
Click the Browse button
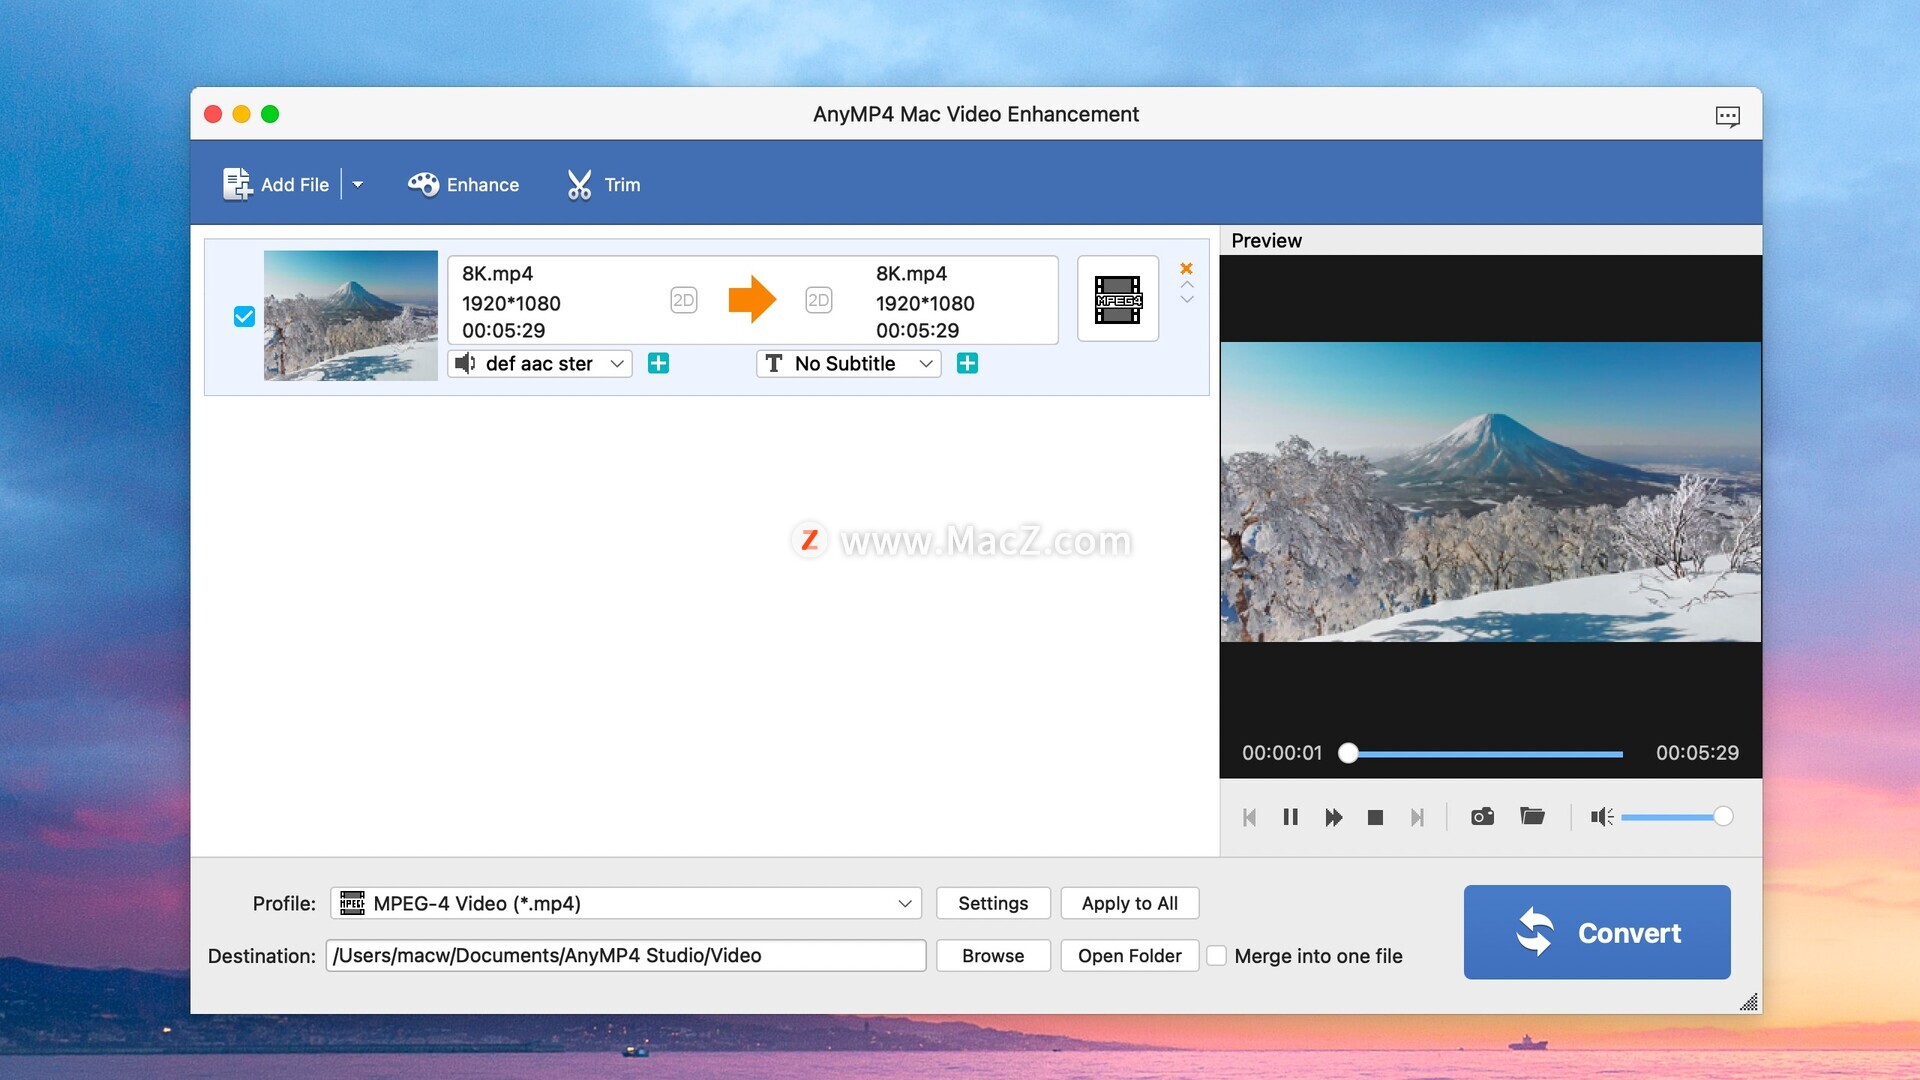click(993, 956)
